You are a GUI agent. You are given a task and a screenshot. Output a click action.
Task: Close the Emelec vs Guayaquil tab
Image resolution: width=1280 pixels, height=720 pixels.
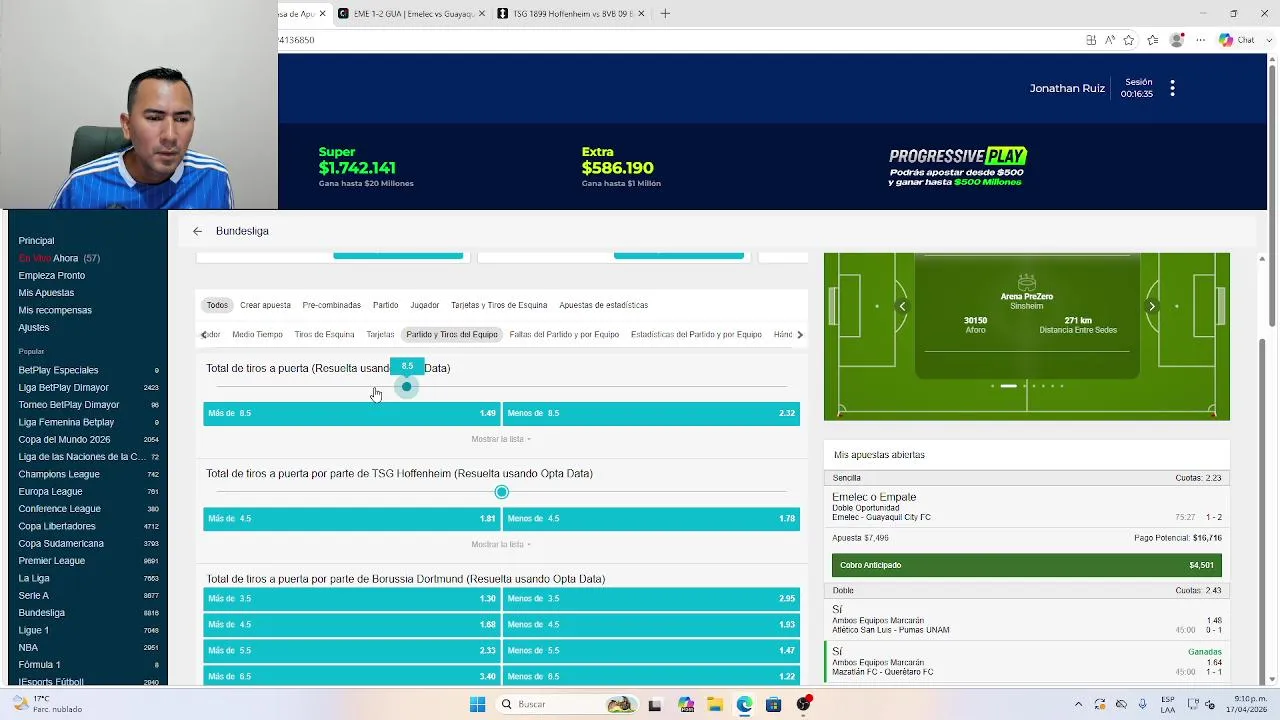point(482,14)
